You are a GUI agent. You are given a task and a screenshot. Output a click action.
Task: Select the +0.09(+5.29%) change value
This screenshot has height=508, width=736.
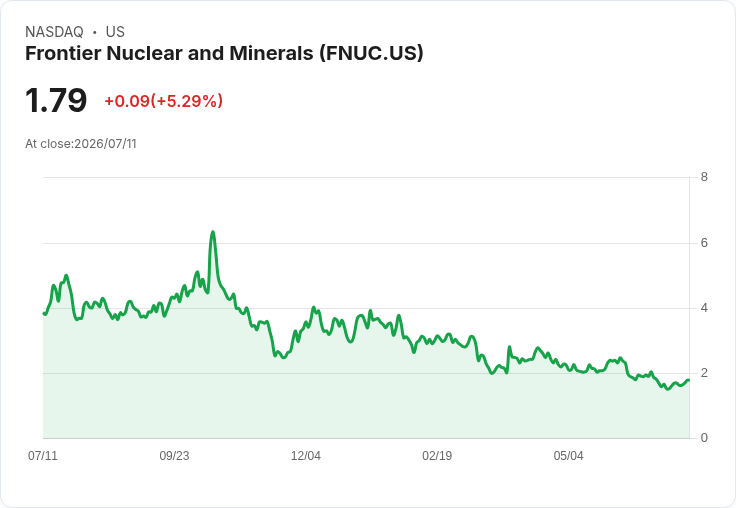[163, 101]
